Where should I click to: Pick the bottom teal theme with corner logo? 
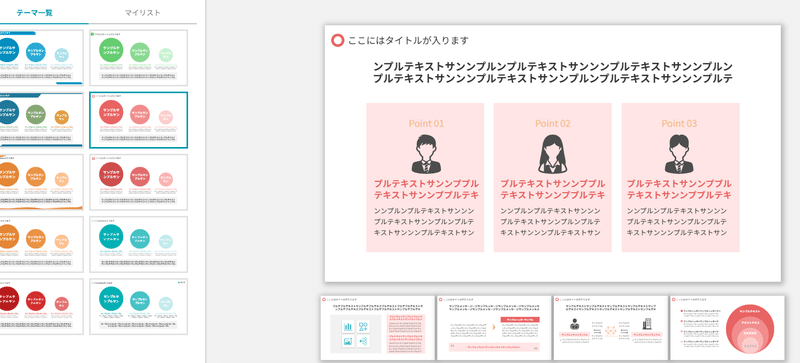pos(139,307)
